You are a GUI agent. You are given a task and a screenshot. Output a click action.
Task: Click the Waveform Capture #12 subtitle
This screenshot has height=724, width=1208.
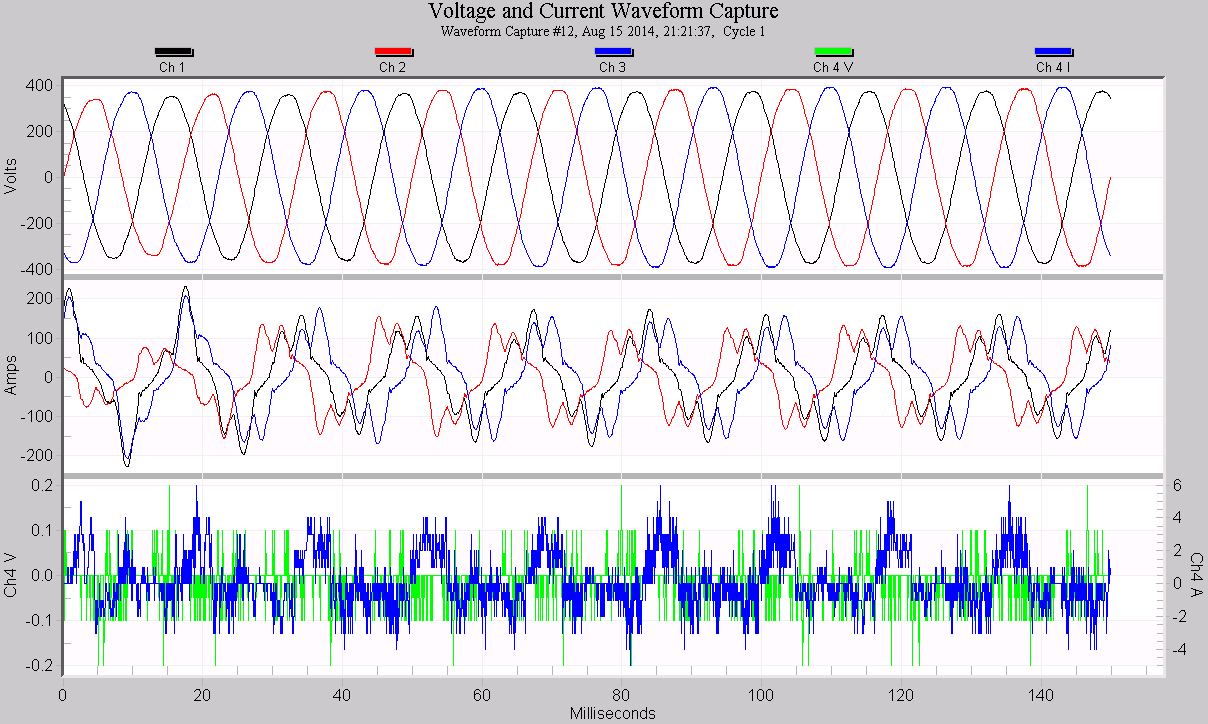[604, 31]
